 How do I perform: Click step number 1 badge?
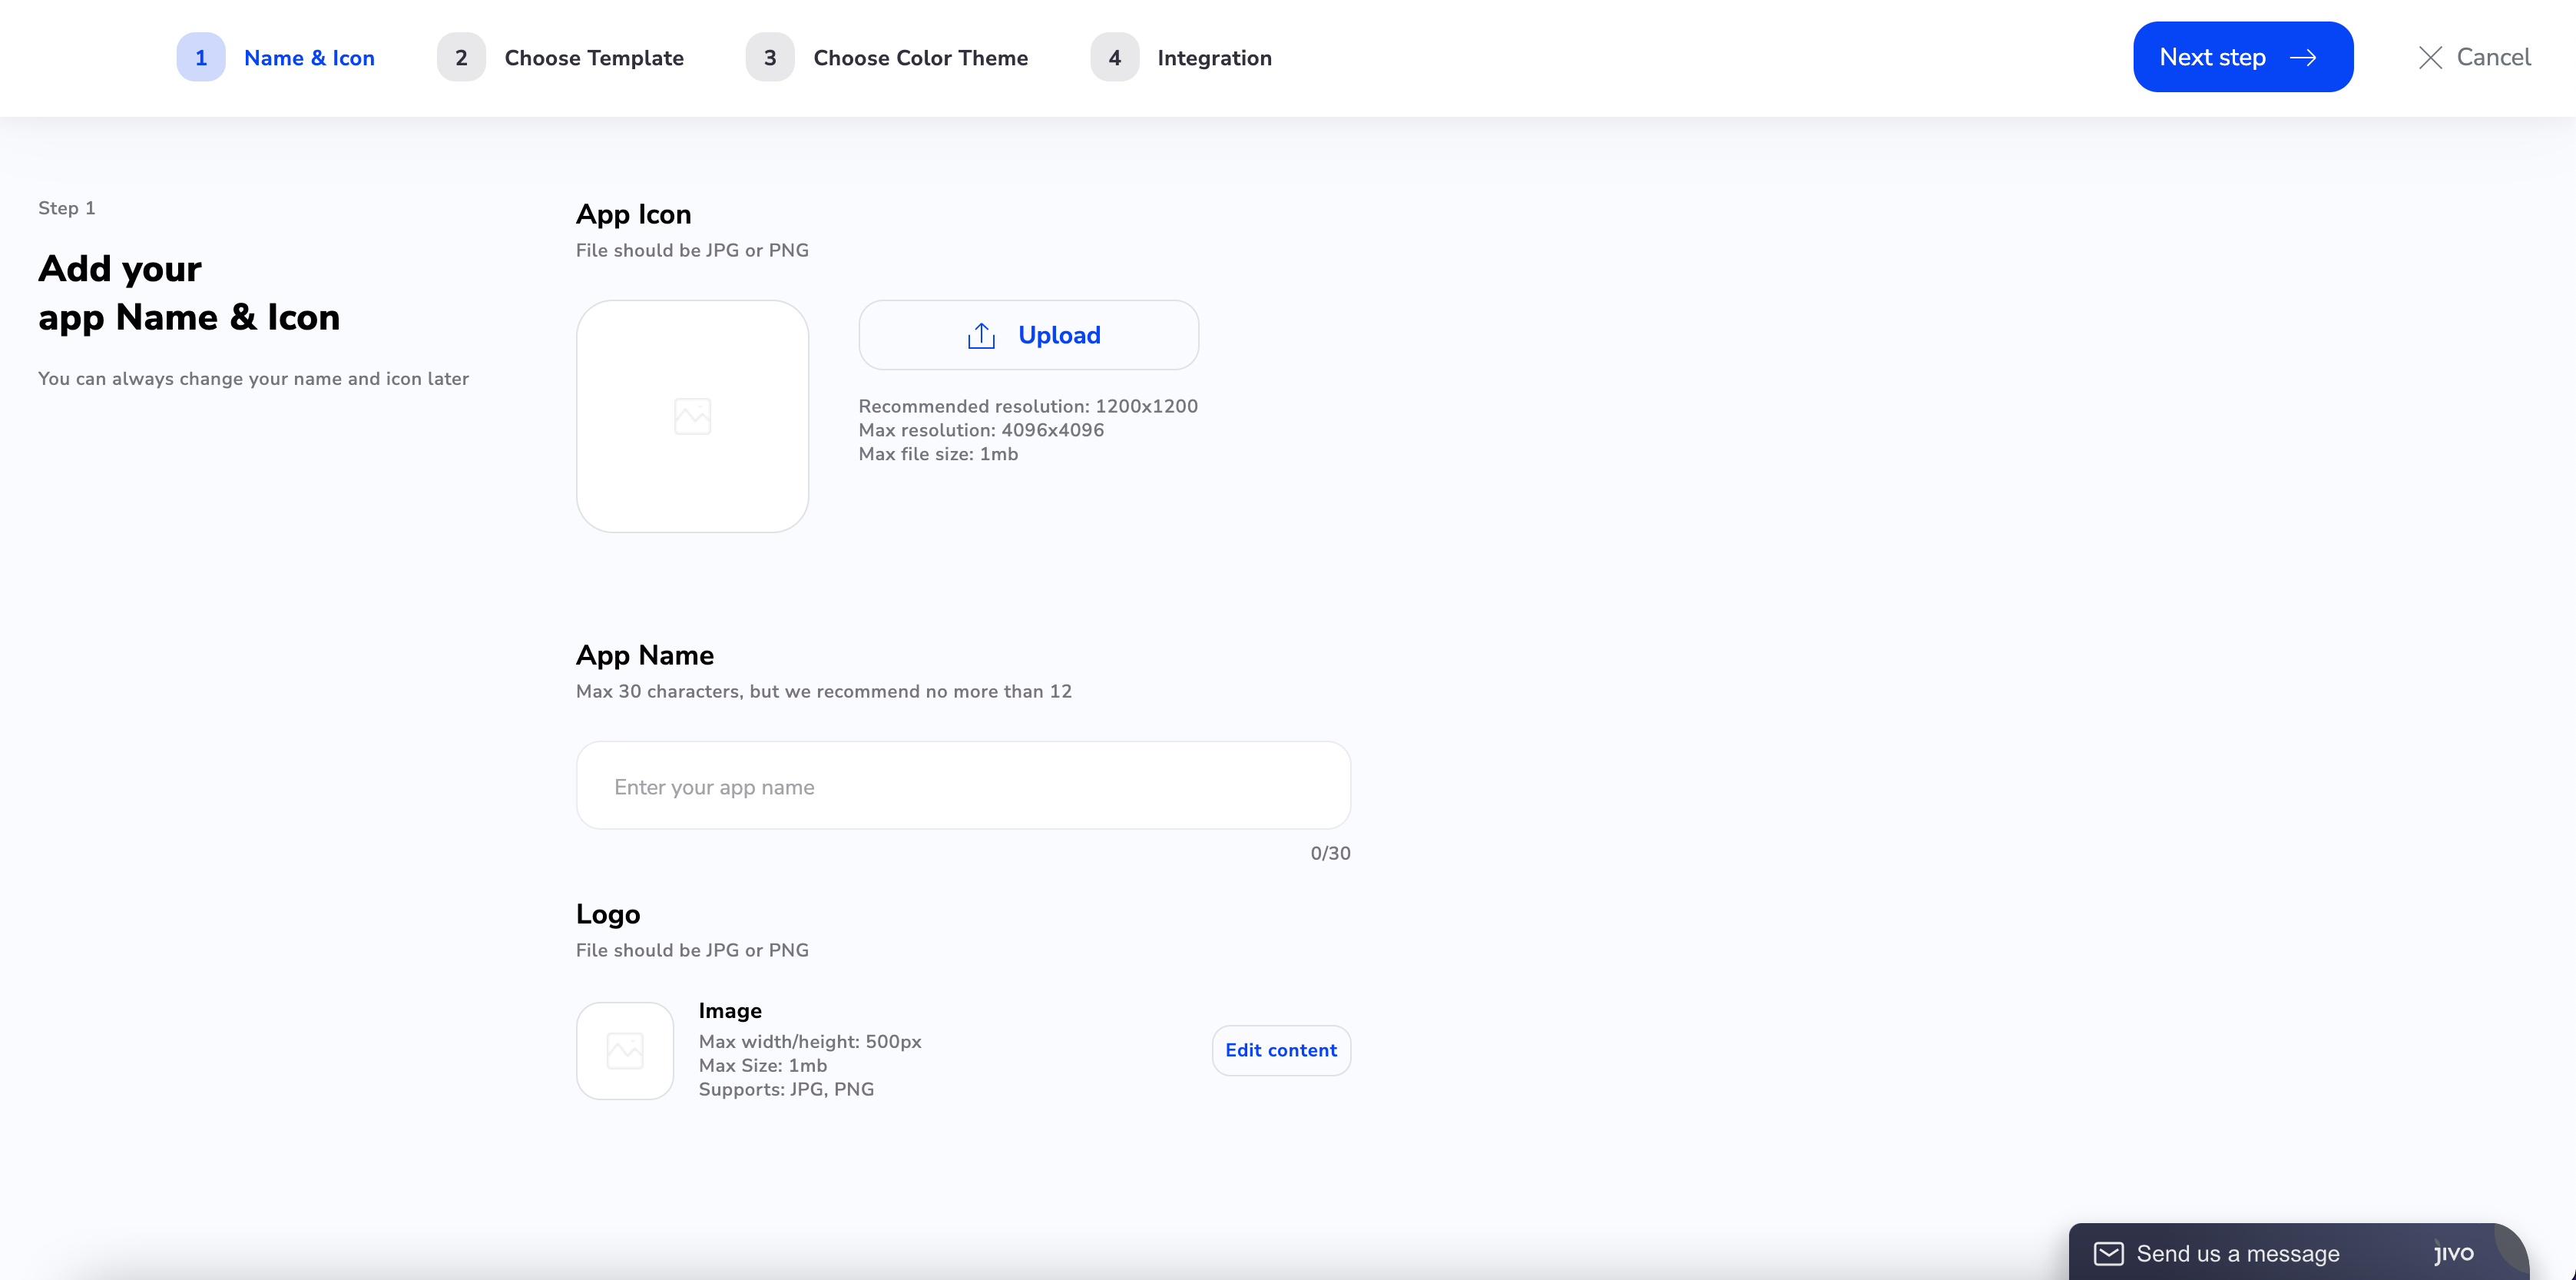pyautogui.click(x=201, y=58)
